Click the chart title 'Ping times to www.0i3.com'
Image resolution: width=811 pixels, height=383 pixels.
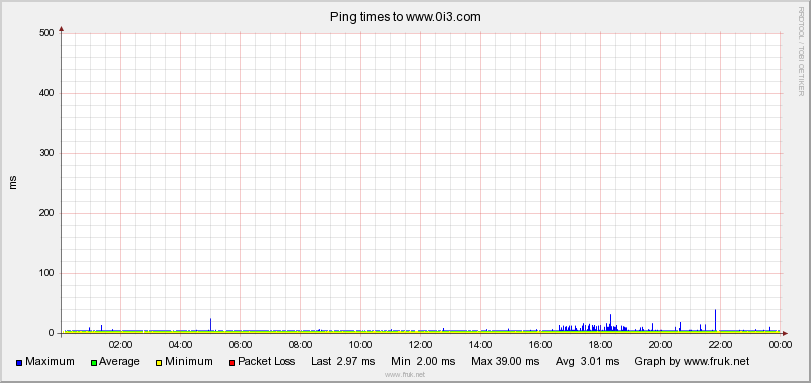click(405, 17)
